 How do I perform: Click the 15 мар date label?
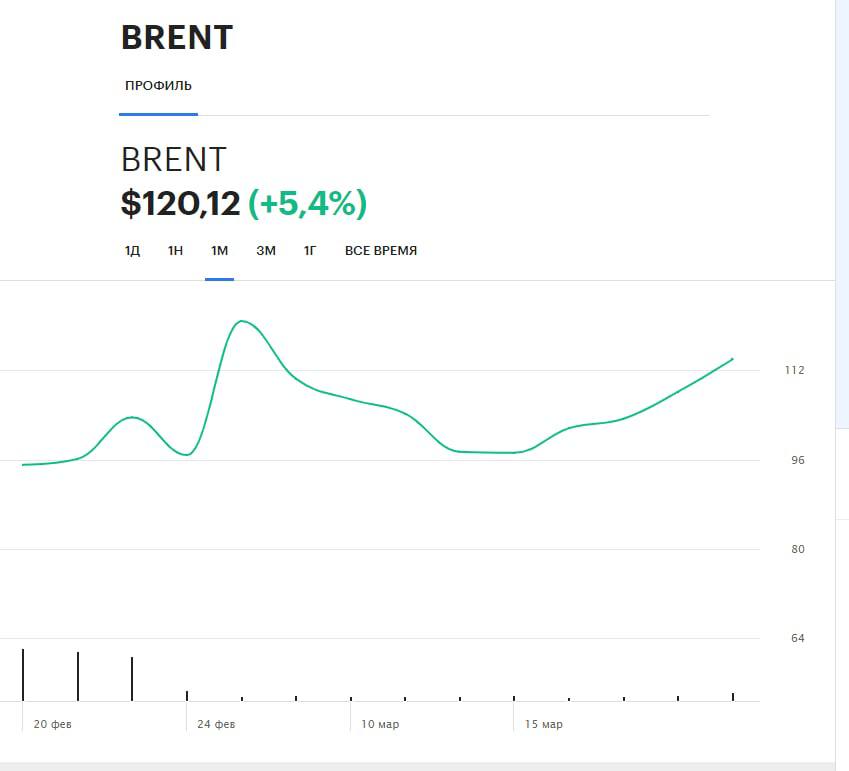544,724
